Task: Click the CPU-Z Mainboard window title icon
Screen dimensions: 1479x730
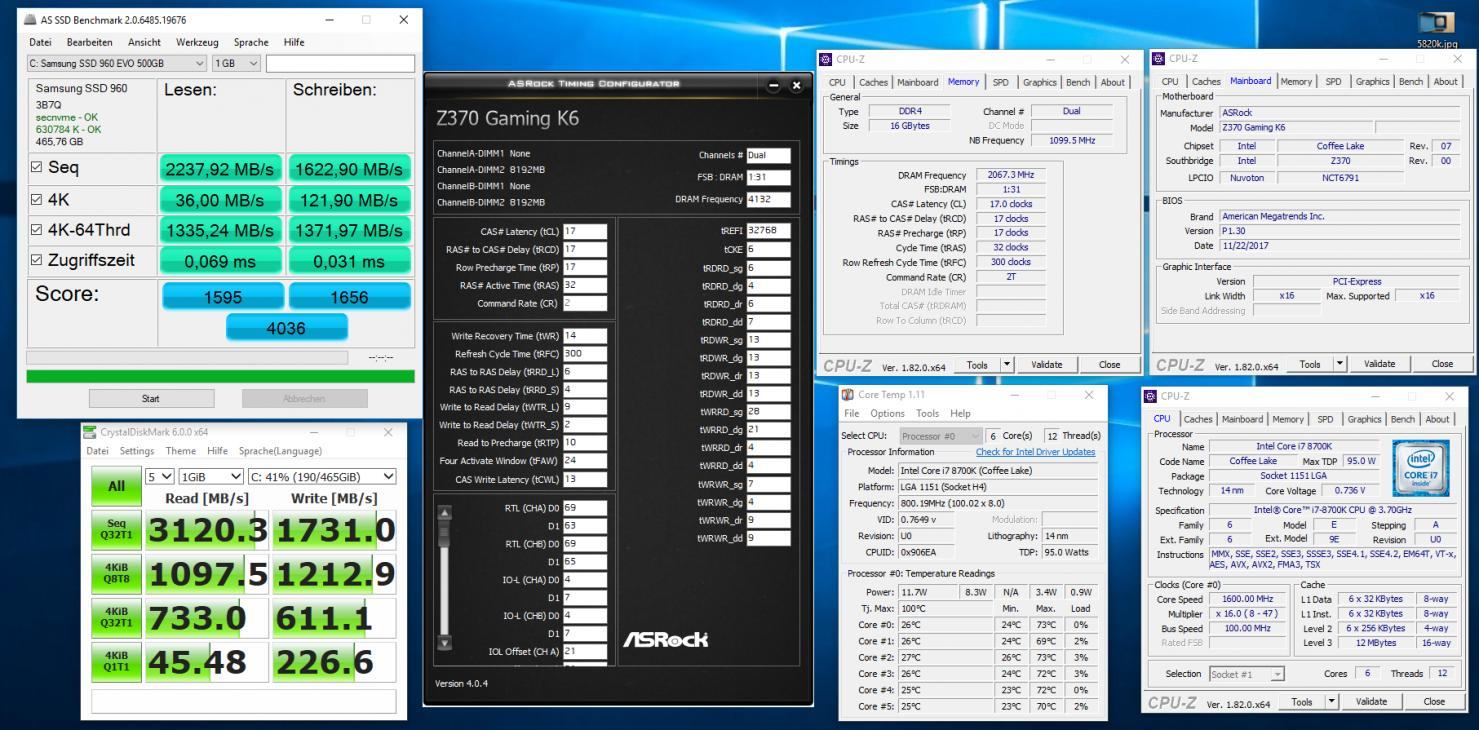Action: (1158, 59)
